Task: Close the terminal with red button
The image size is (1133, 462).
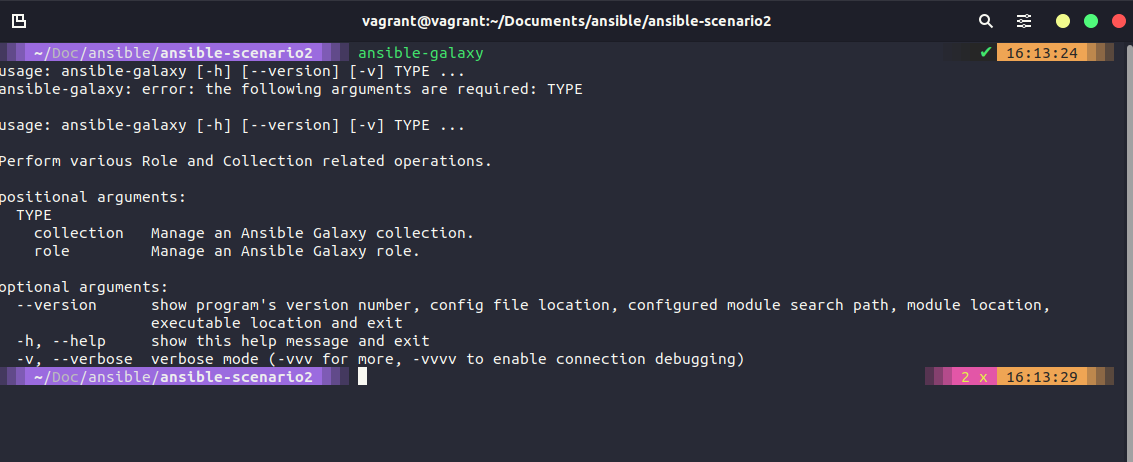Action: [x=1118, y=21]
